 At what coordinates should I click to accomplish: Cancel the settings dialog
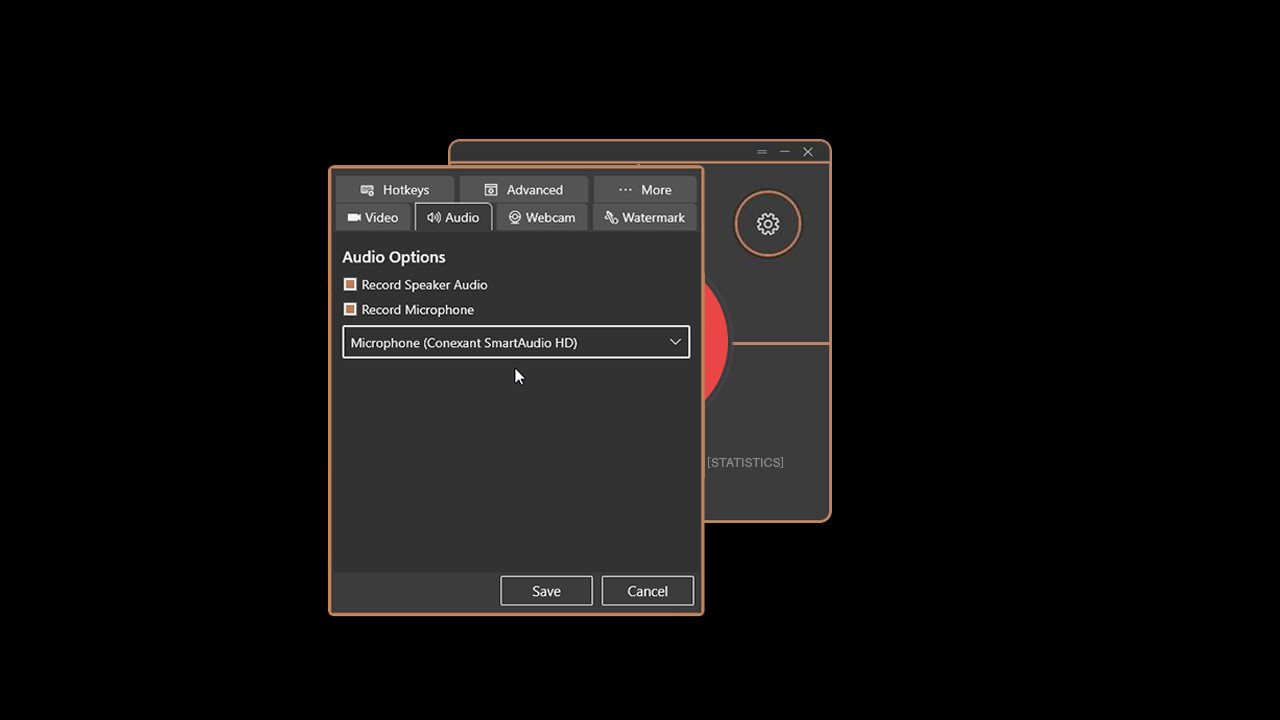[647, 591]
